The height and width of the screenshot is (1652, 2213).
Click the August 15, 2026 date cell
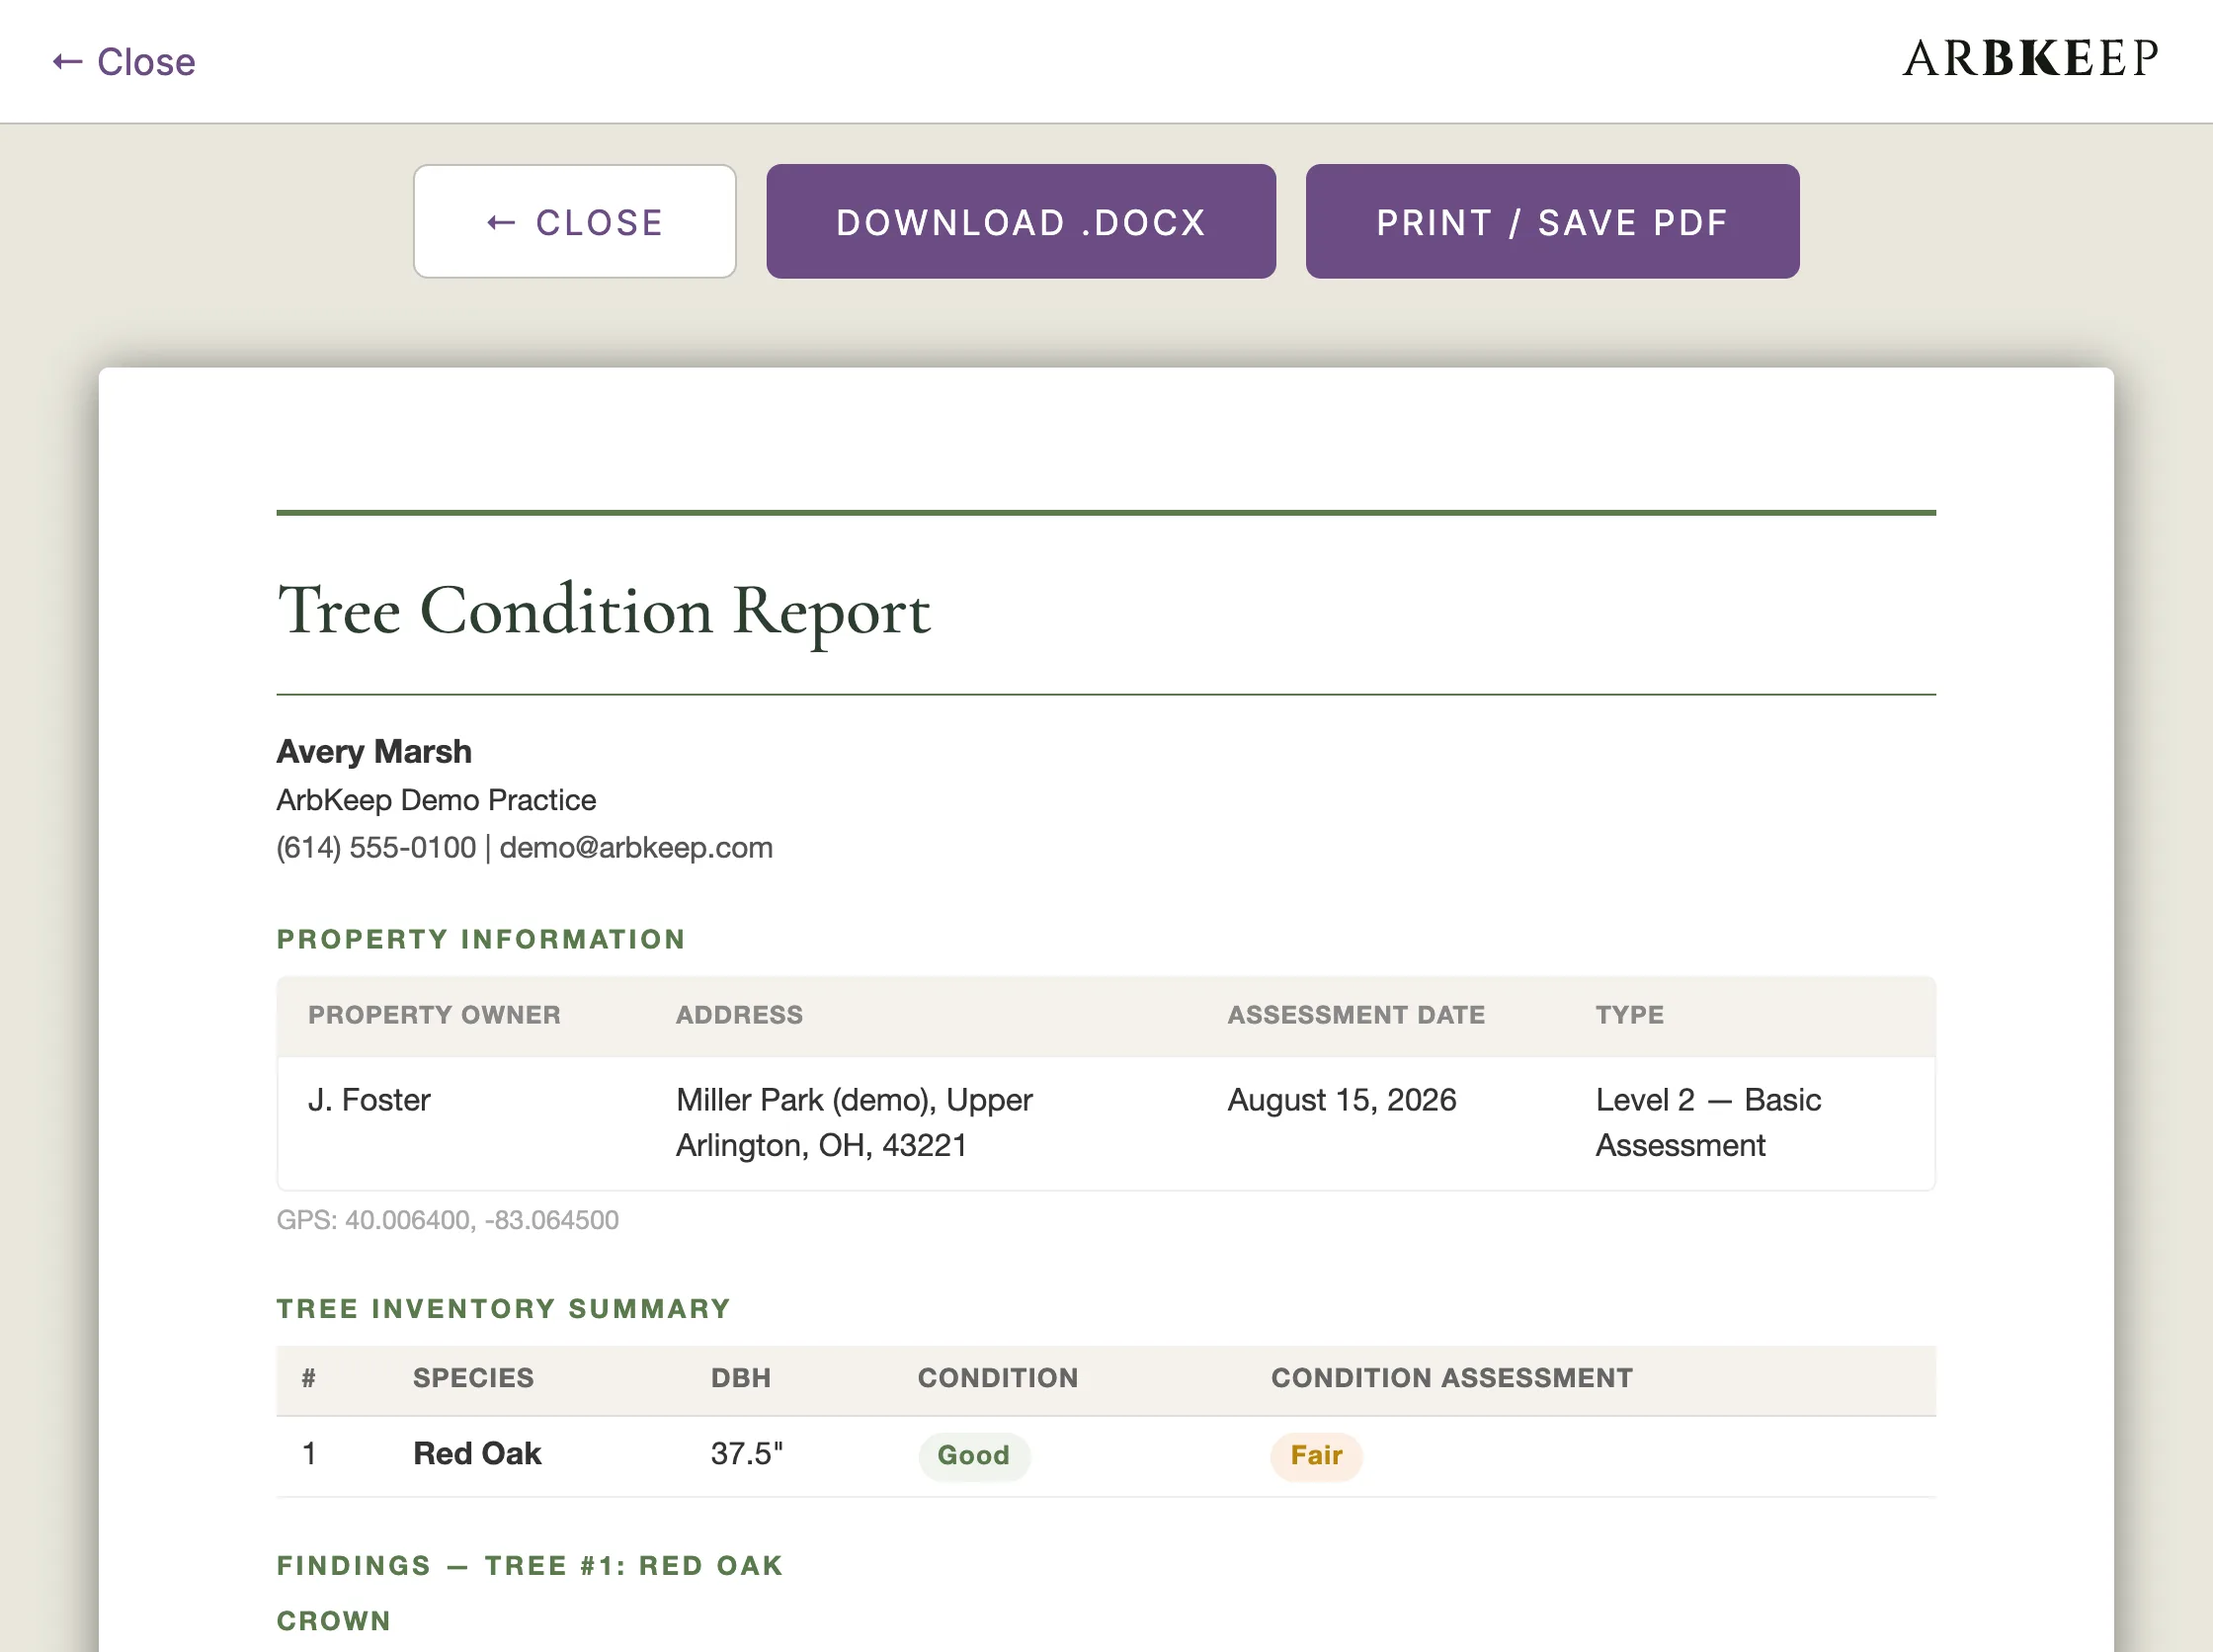(x=1342, y=1100)
